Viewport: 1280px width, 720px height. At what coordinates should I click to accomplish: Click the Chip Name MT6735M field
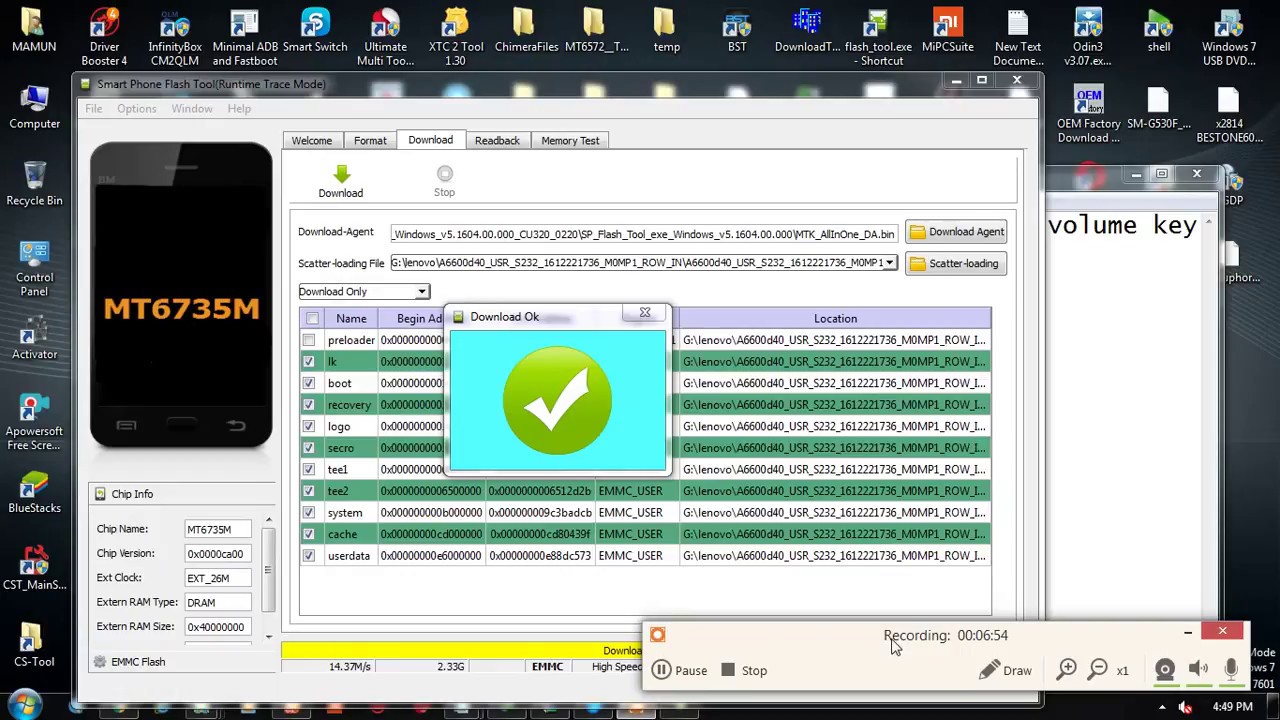pyautogui.click(x=218, y=529)
